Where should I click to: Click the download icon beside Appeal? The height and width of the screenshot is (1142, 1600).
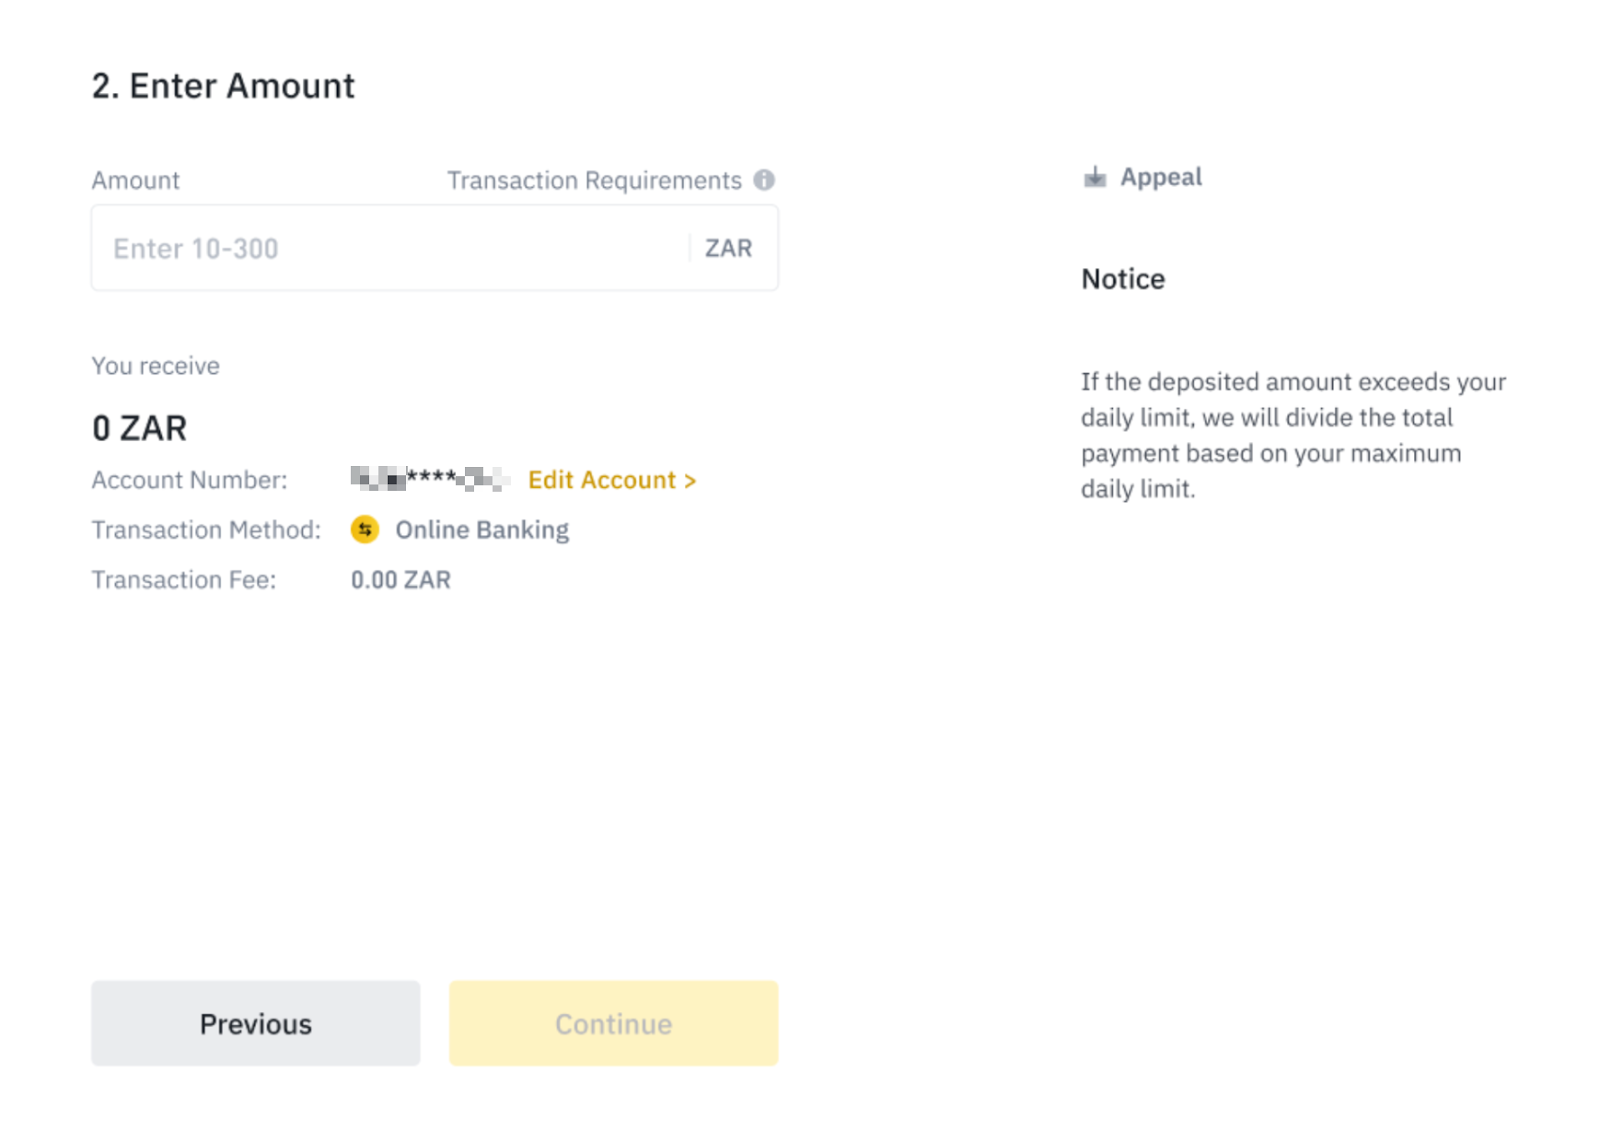coord(1095,178)
